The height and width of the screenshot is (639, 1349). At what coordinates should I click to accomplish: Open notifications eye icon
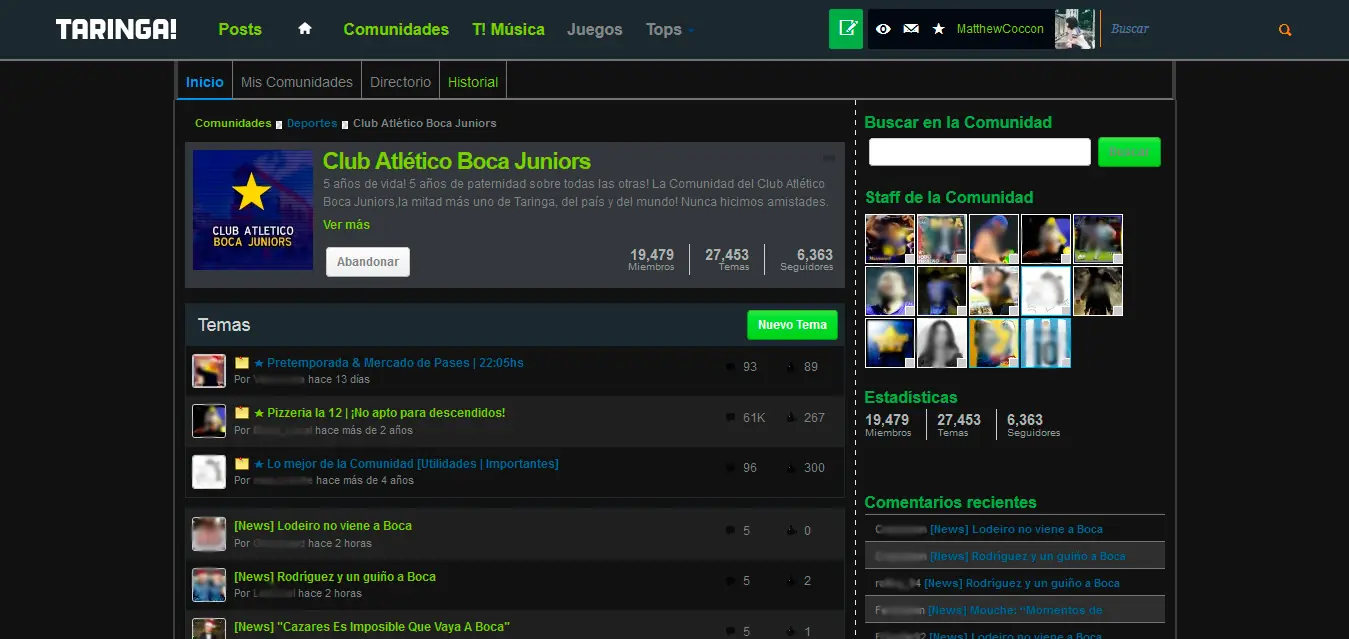(883, 29)
